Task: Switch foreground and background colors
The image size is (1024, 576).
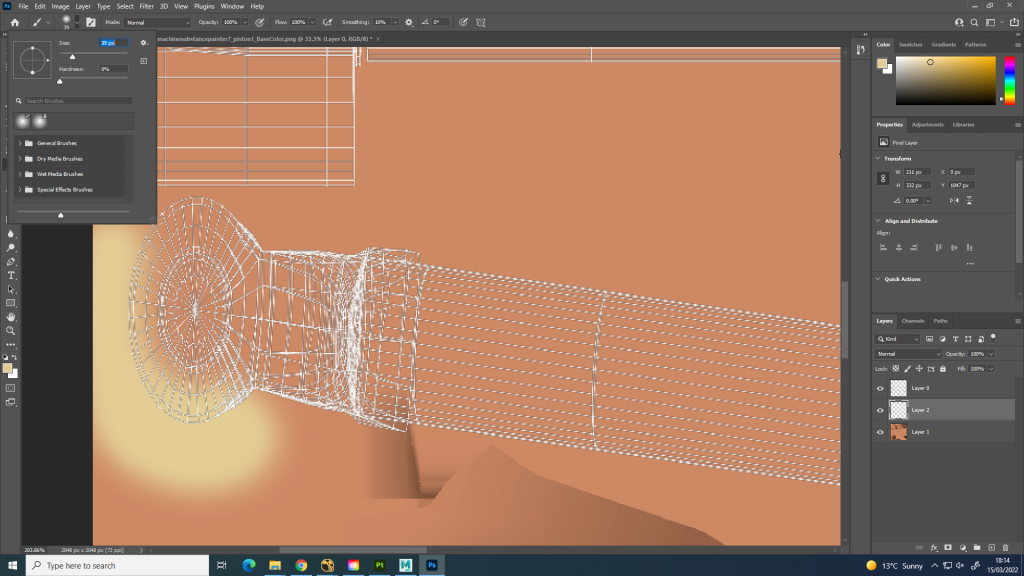Action: point(14,358)
